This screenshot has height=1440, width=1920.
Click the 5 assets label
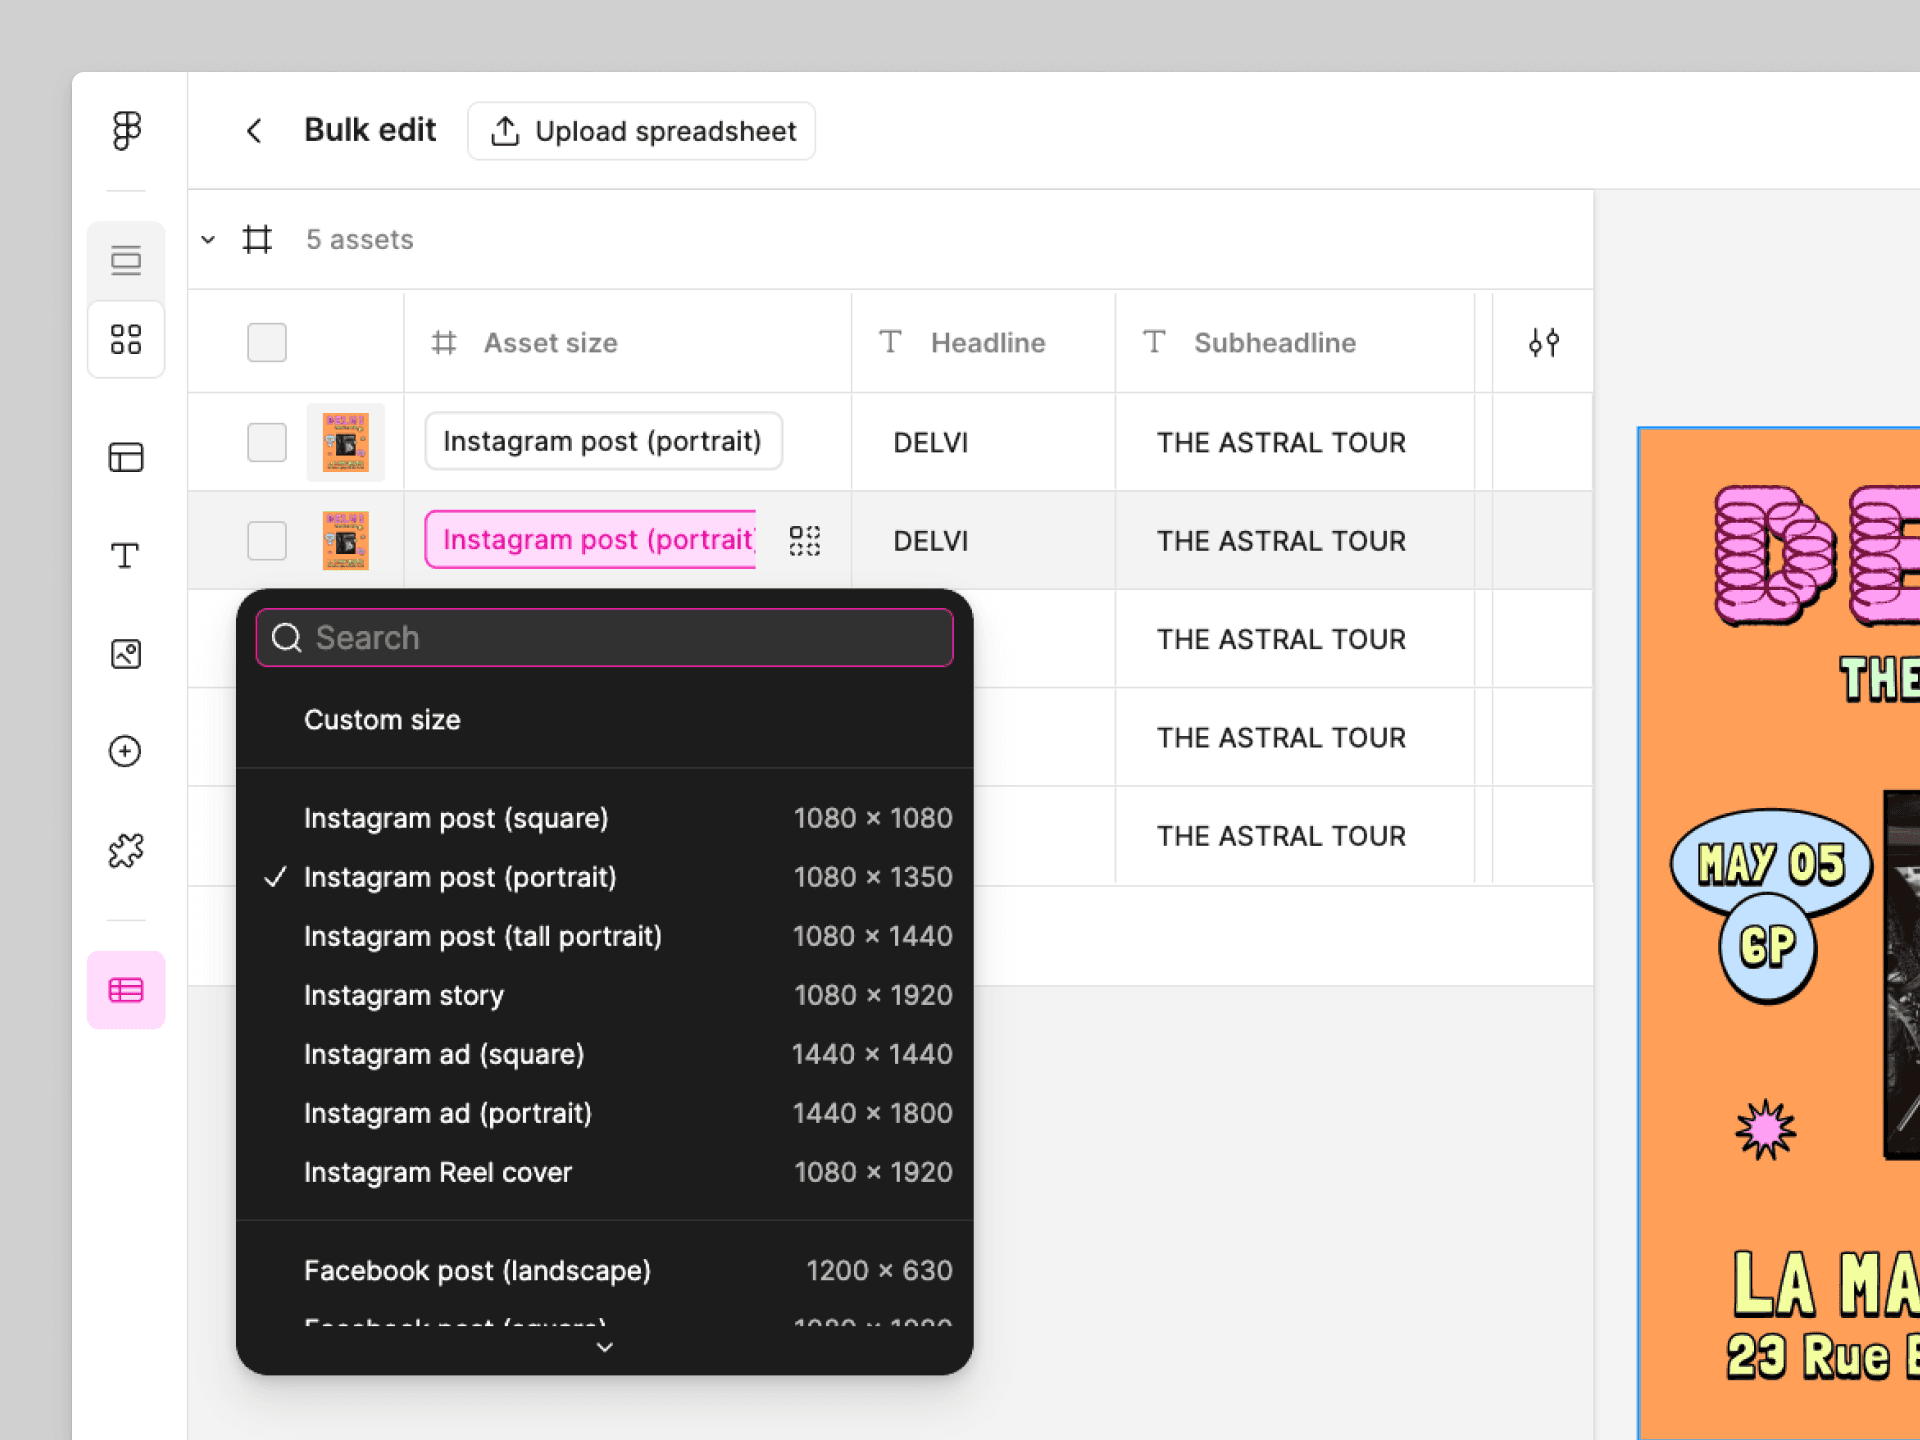pos(359,240)
